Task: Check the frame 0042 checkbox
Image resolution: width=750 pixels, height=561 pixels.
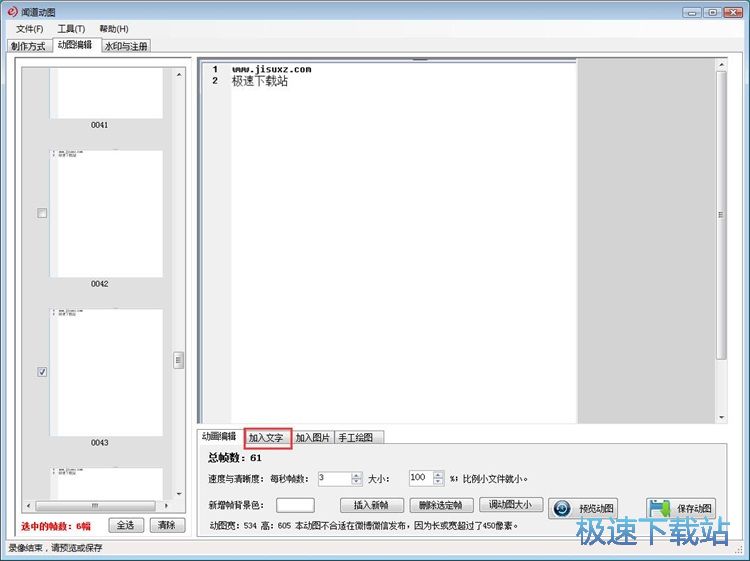Action: tap(42, 213)
